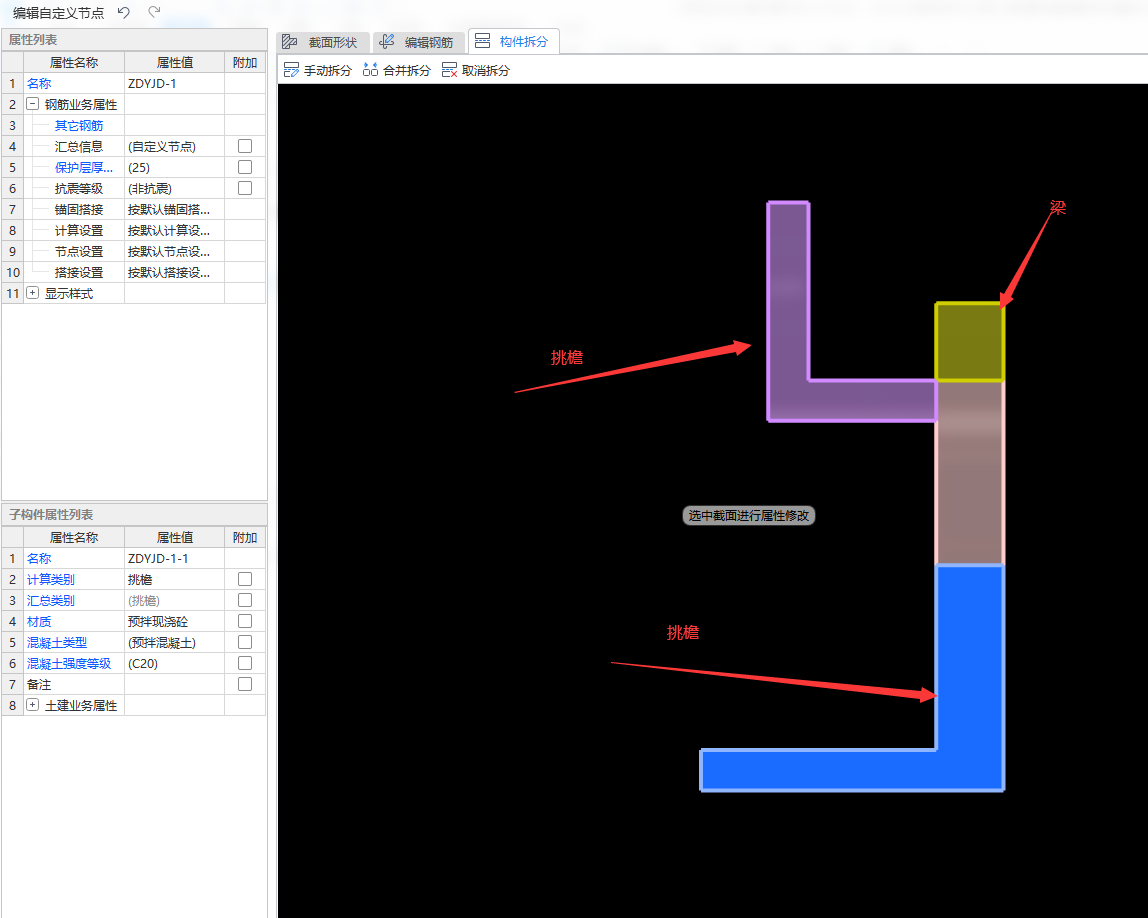
Task: Click the 备注 value cell
Action: click(174, 684)
